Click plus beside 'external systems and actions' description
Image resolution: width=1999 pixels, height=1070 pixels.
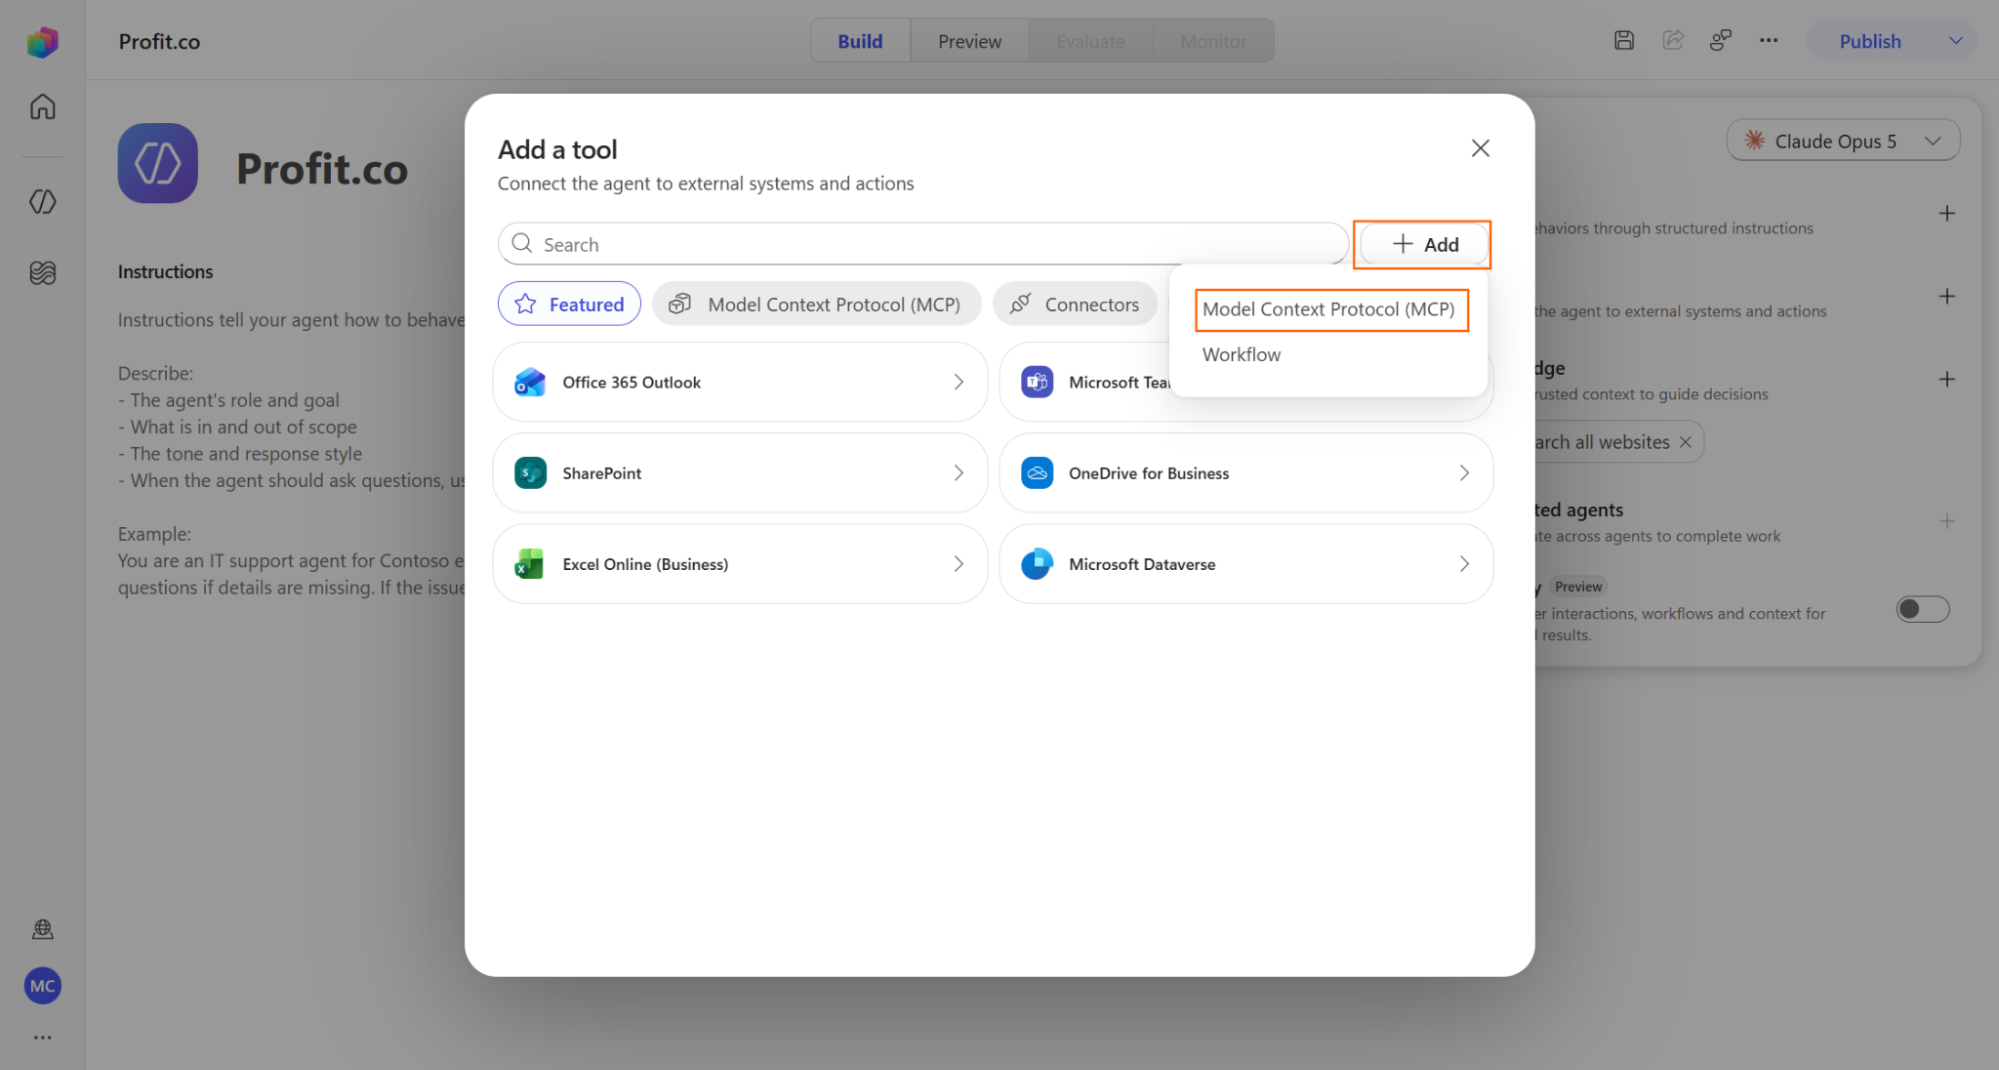pyautogui.click(x=1947, y=297)
